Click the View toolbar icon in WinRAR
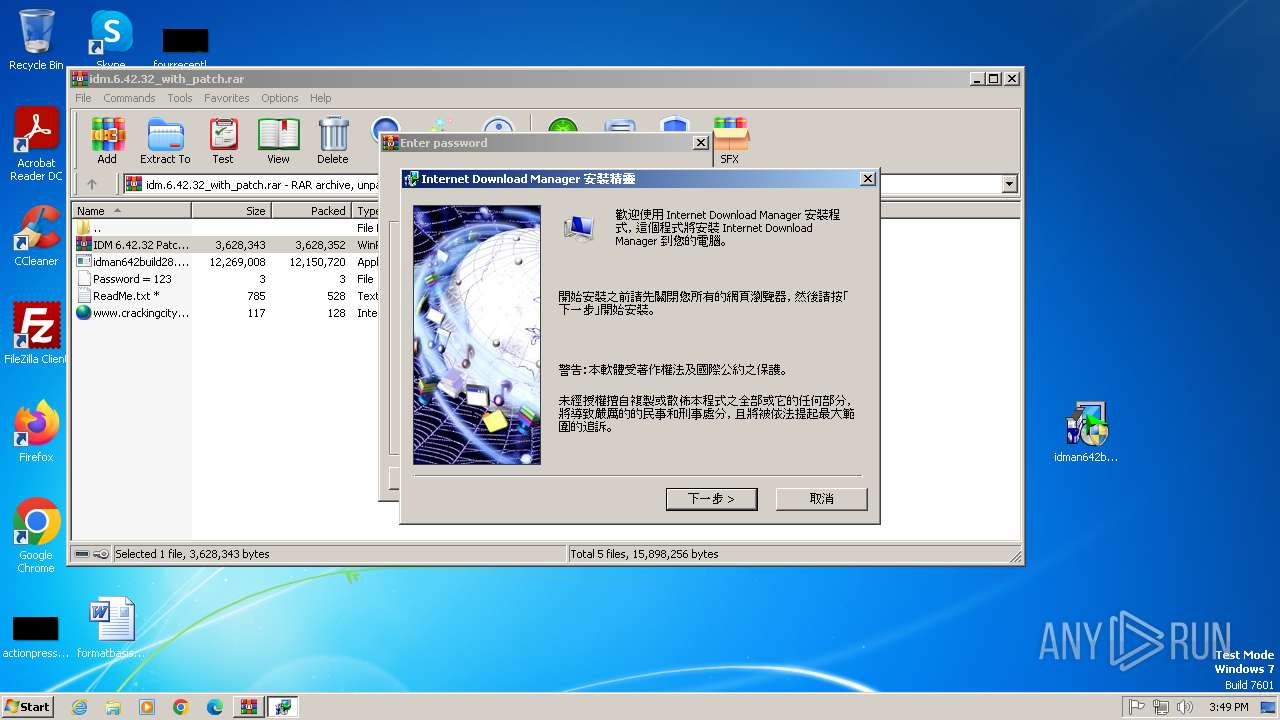This screenshot has height=720, width=1280. [278, 140]
